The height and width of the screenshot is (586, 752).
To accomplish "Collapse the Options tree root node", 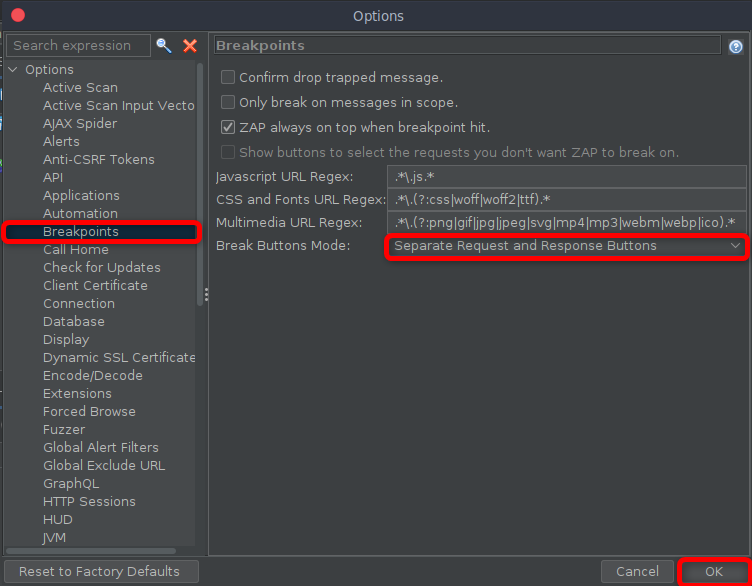I will pos(13,70).
